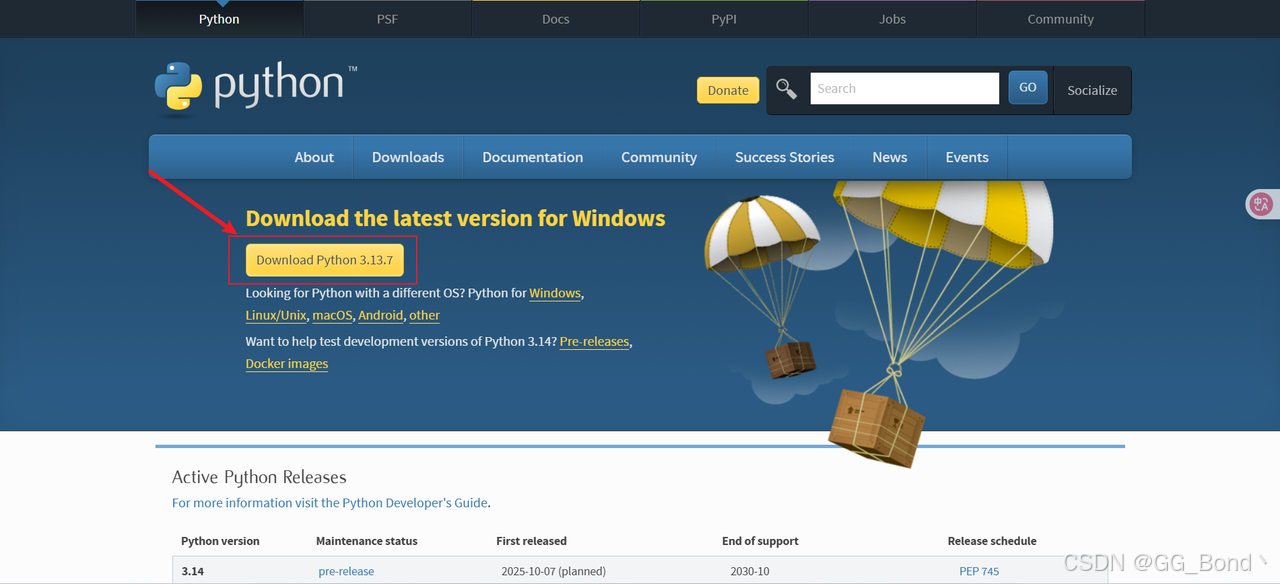Click the 3.14 version cell
1280x584 pixels.
(191, 572)
